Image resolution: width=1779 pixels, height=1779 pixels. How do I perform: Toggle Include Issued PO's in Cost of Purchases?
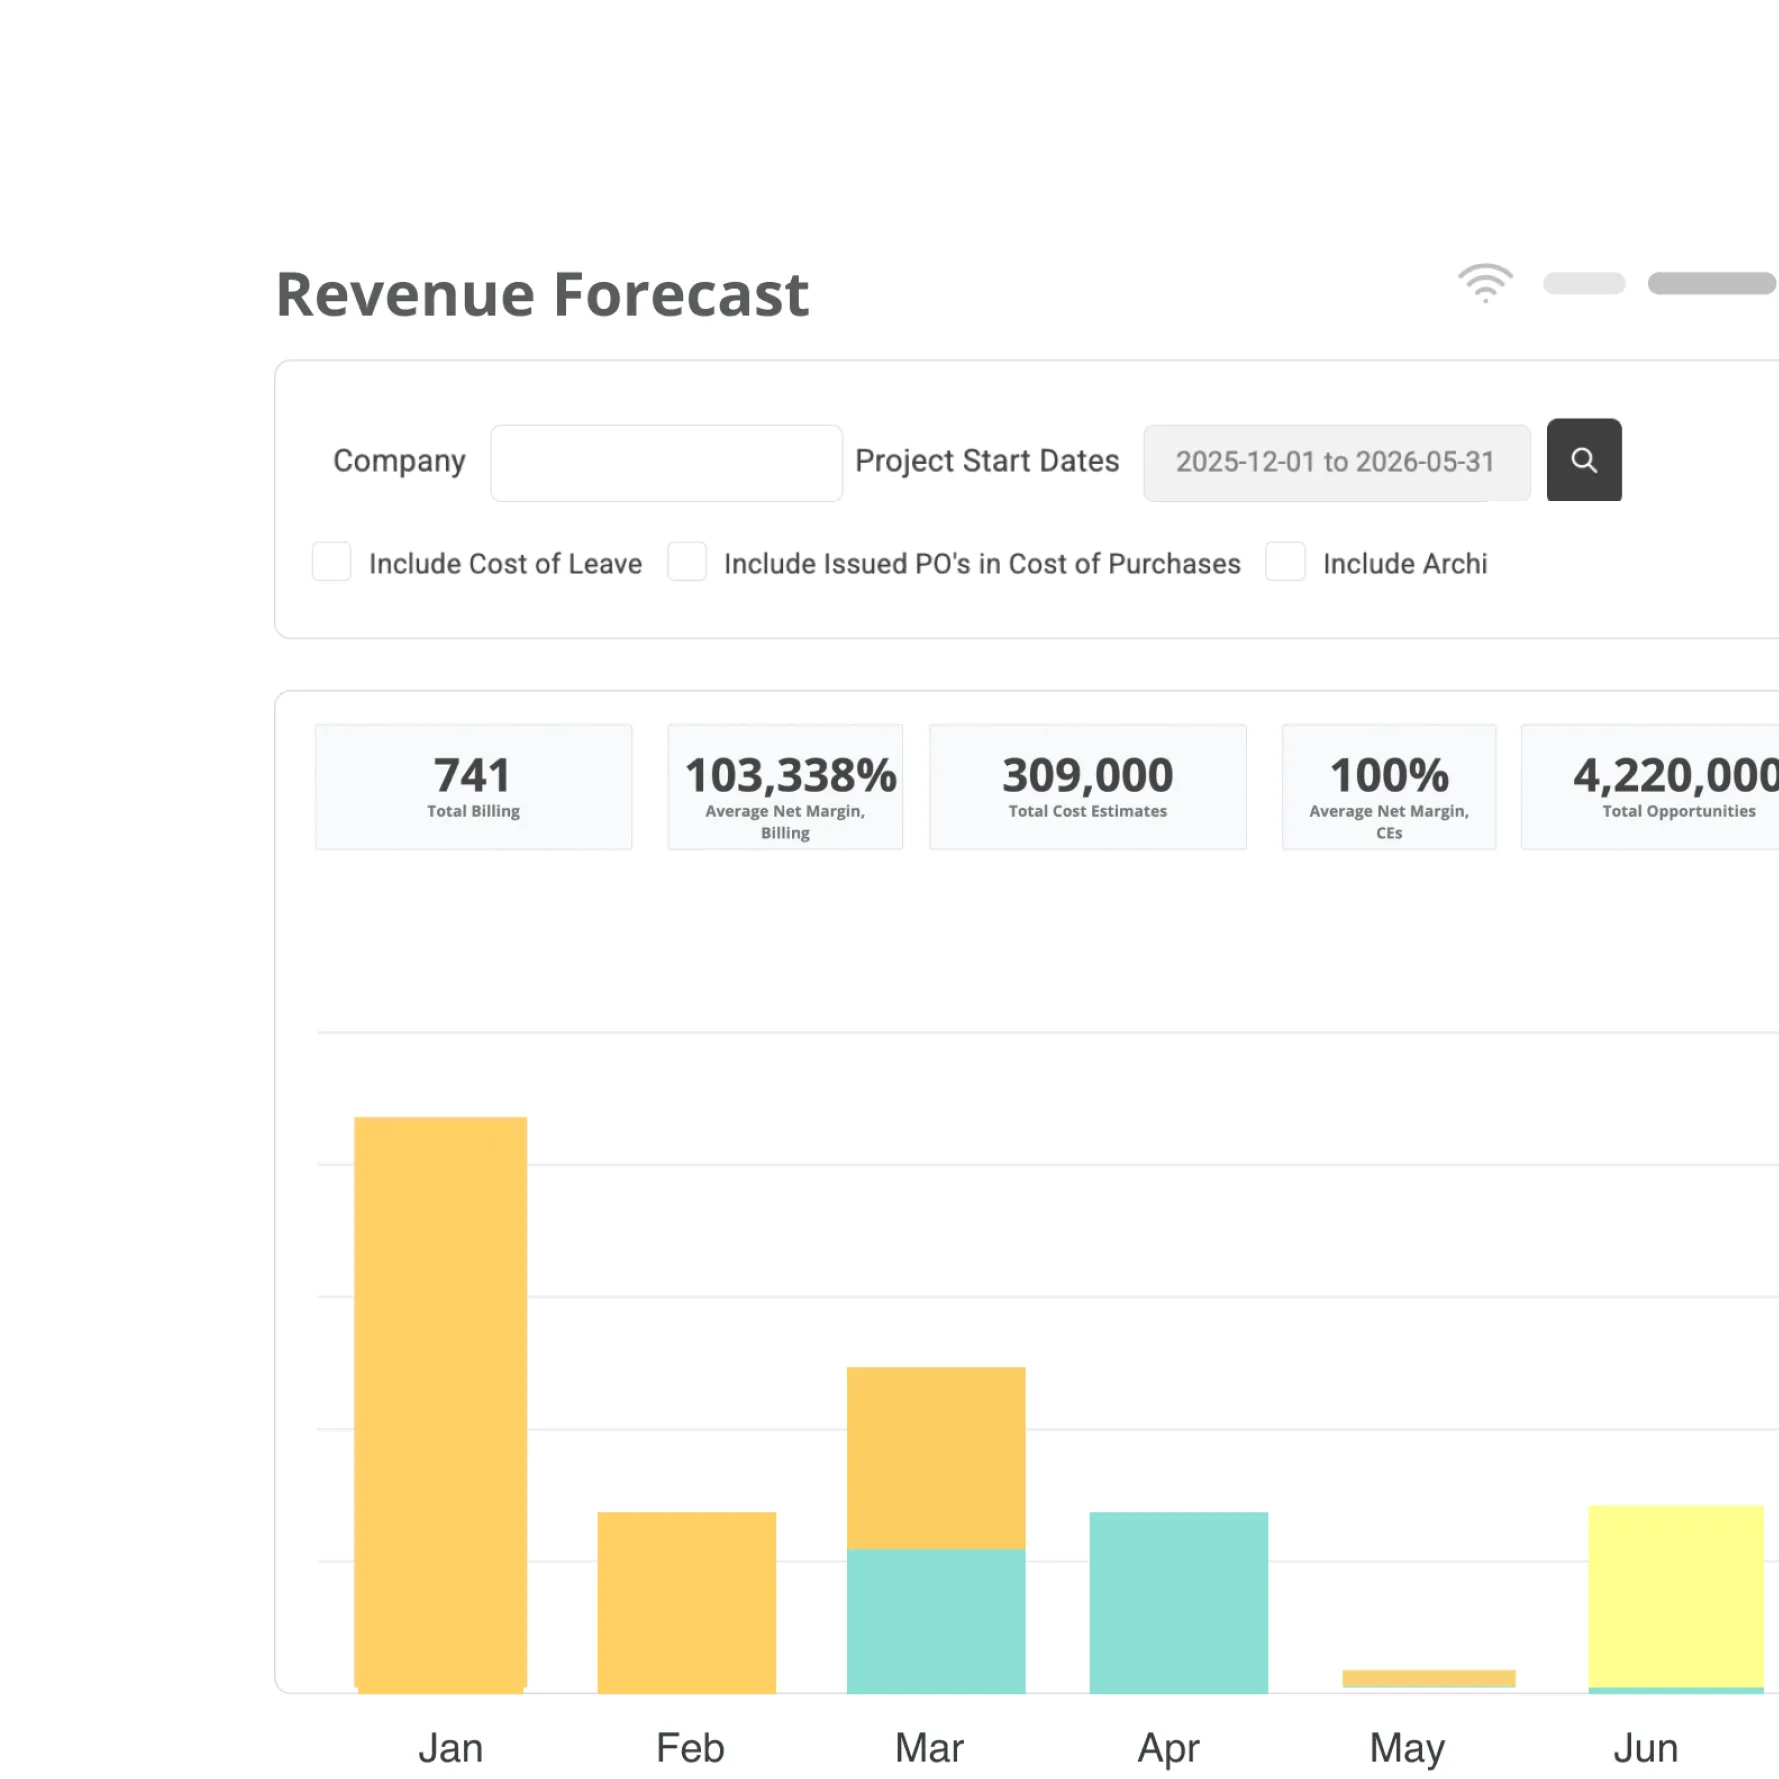tap(687, 562)
